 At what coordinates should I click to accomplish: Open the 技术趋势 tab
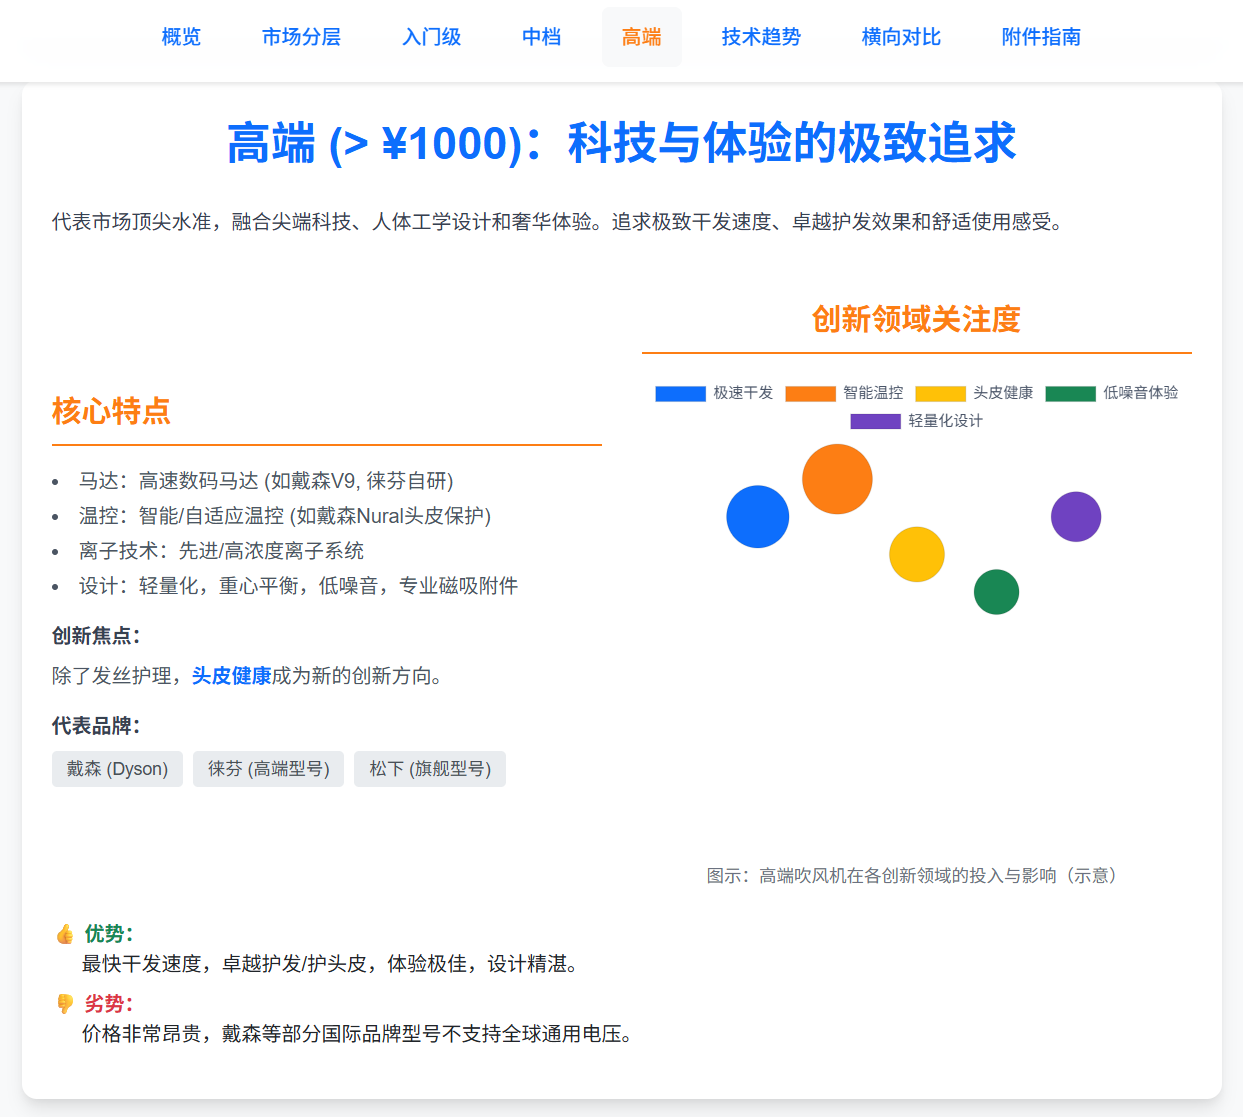point(761,37)
